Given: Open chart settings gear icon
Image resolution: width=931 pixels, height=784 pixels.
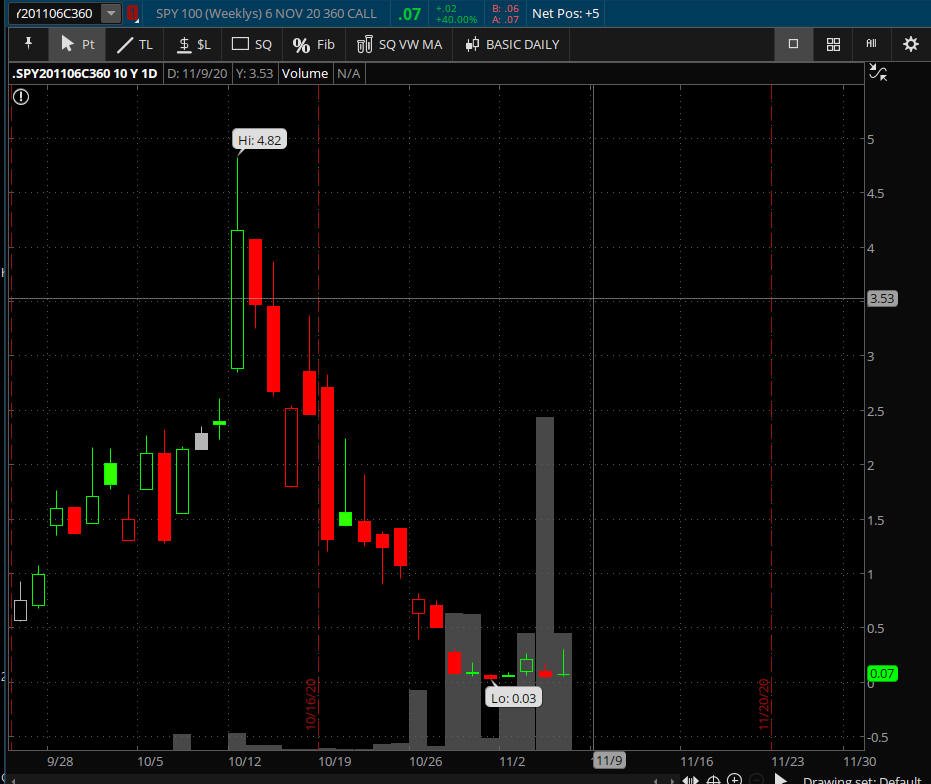Looking at the screenshot, I should (910, 44).
